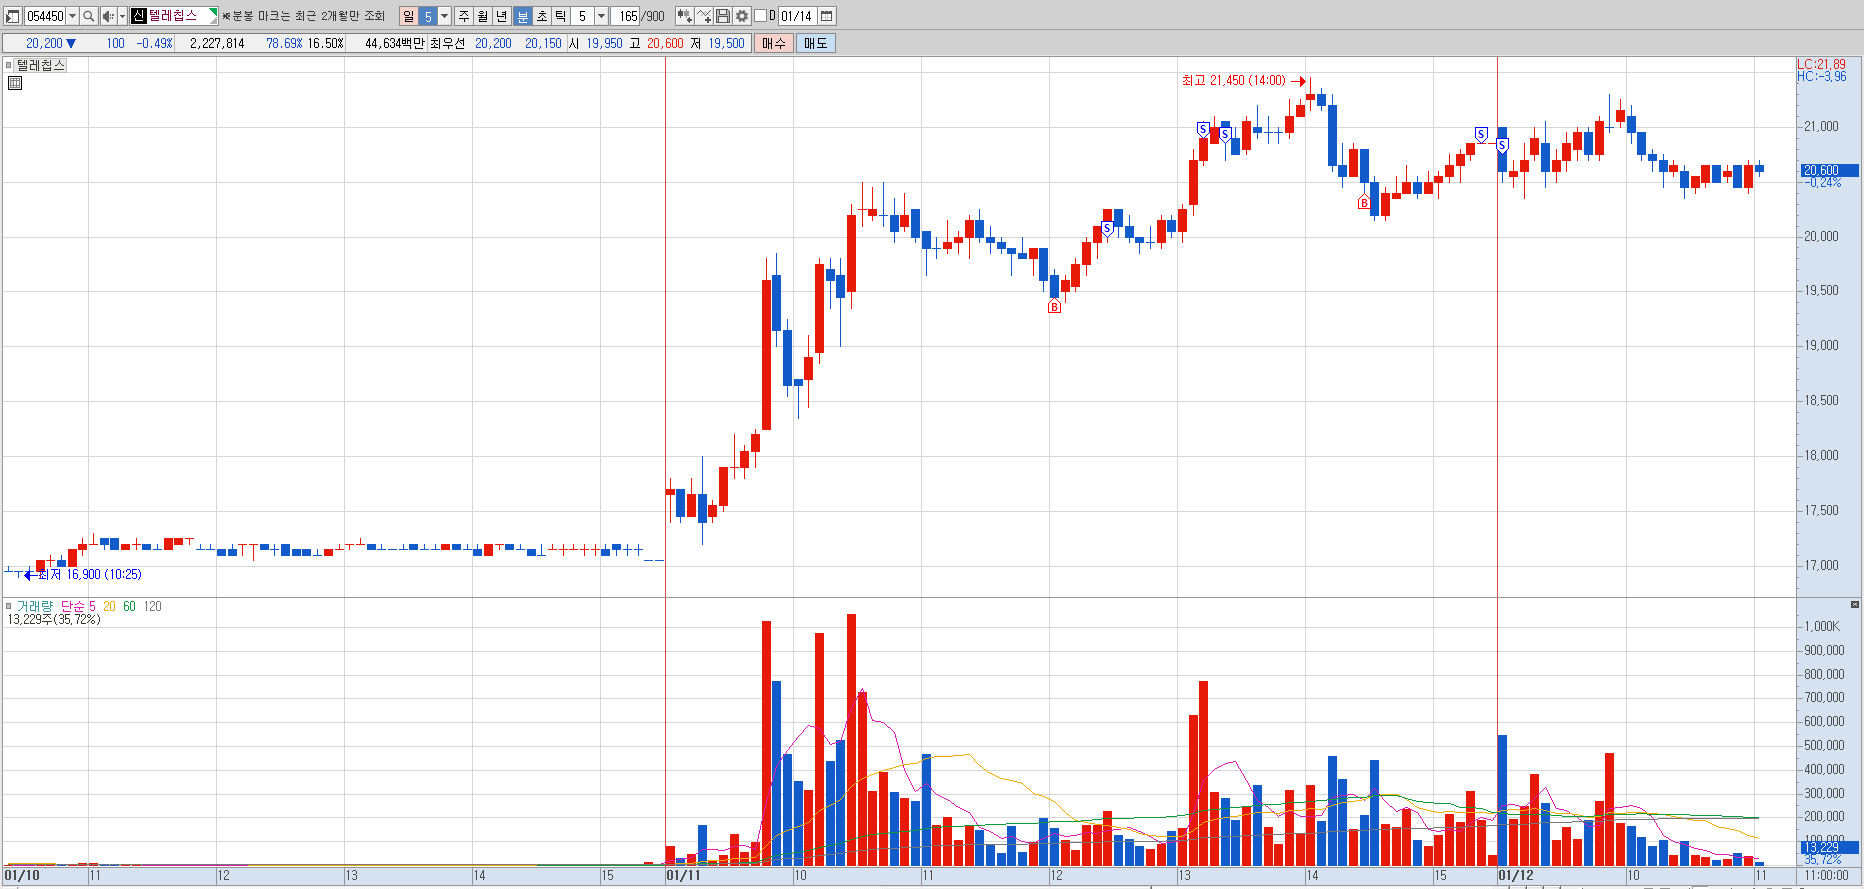
Task: Click the 최저 16,900 (10:25) low label
Action: point(89,574)
